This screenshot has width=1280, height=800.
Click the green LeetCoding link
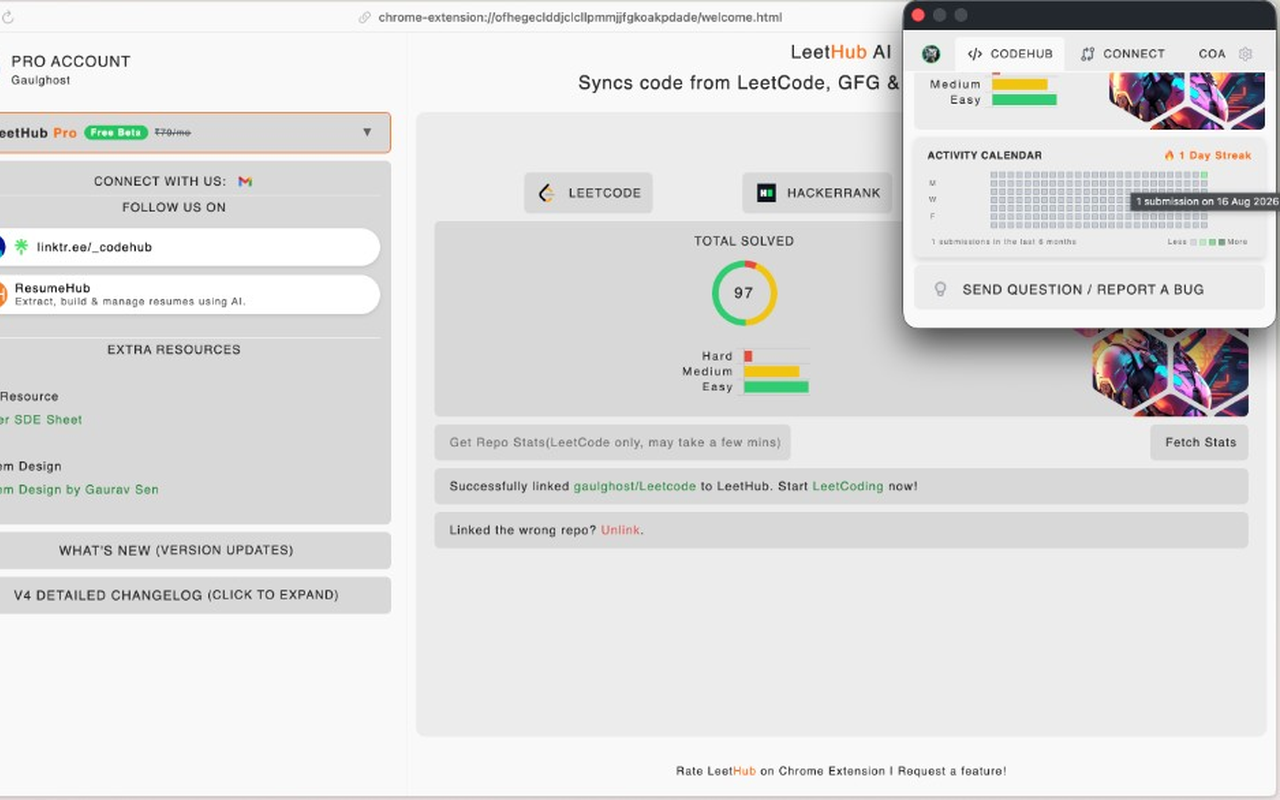(848, 486)
